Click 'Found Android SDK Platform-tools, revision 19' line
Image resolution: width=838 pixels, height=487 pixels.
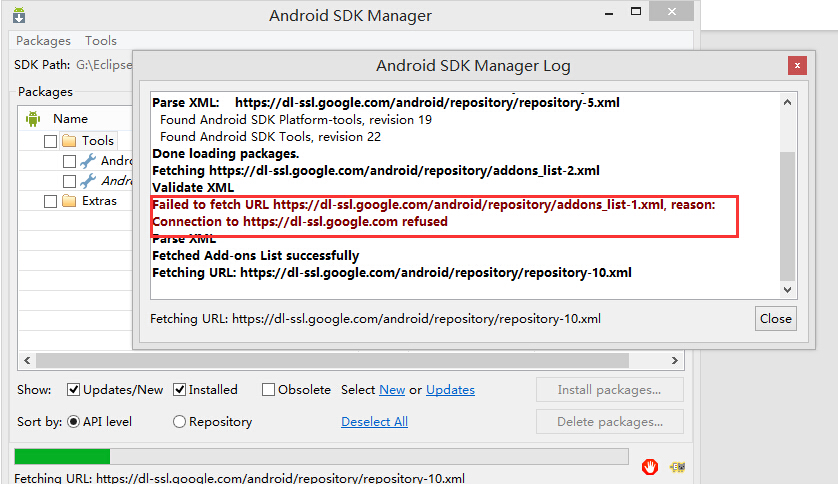point(296,120)
